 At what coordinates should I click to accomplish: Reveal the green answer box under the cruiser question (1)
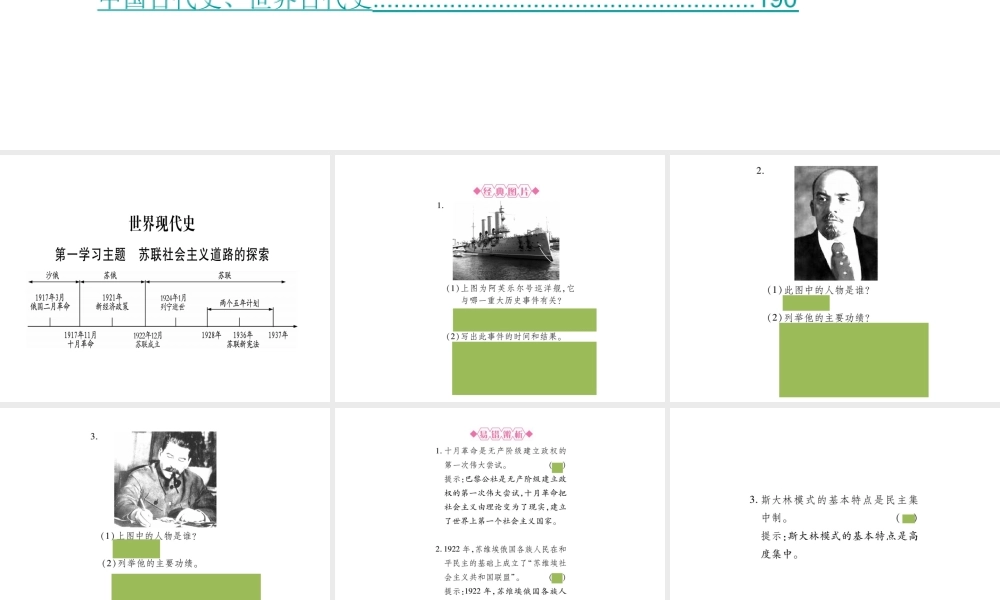click(524, 319)
